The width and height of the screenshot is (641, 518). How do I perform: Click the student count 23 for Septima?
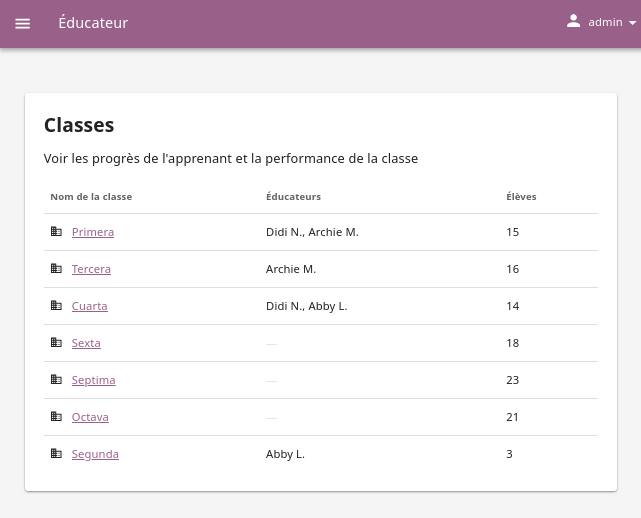coord(513,380)
